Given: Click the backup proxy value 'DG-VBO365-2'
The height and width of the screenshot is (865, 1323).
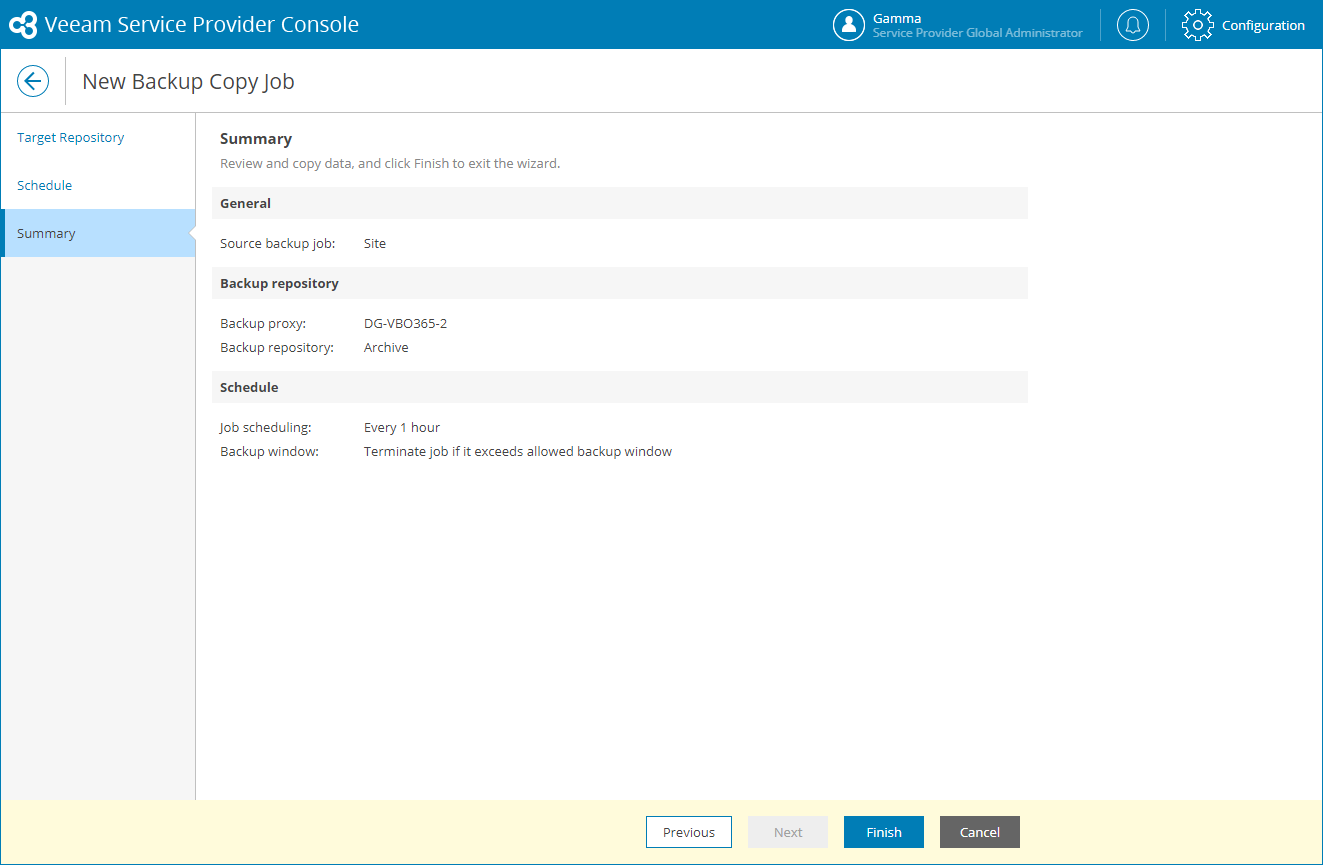Looking at the screenshot, I should point(405,323).
